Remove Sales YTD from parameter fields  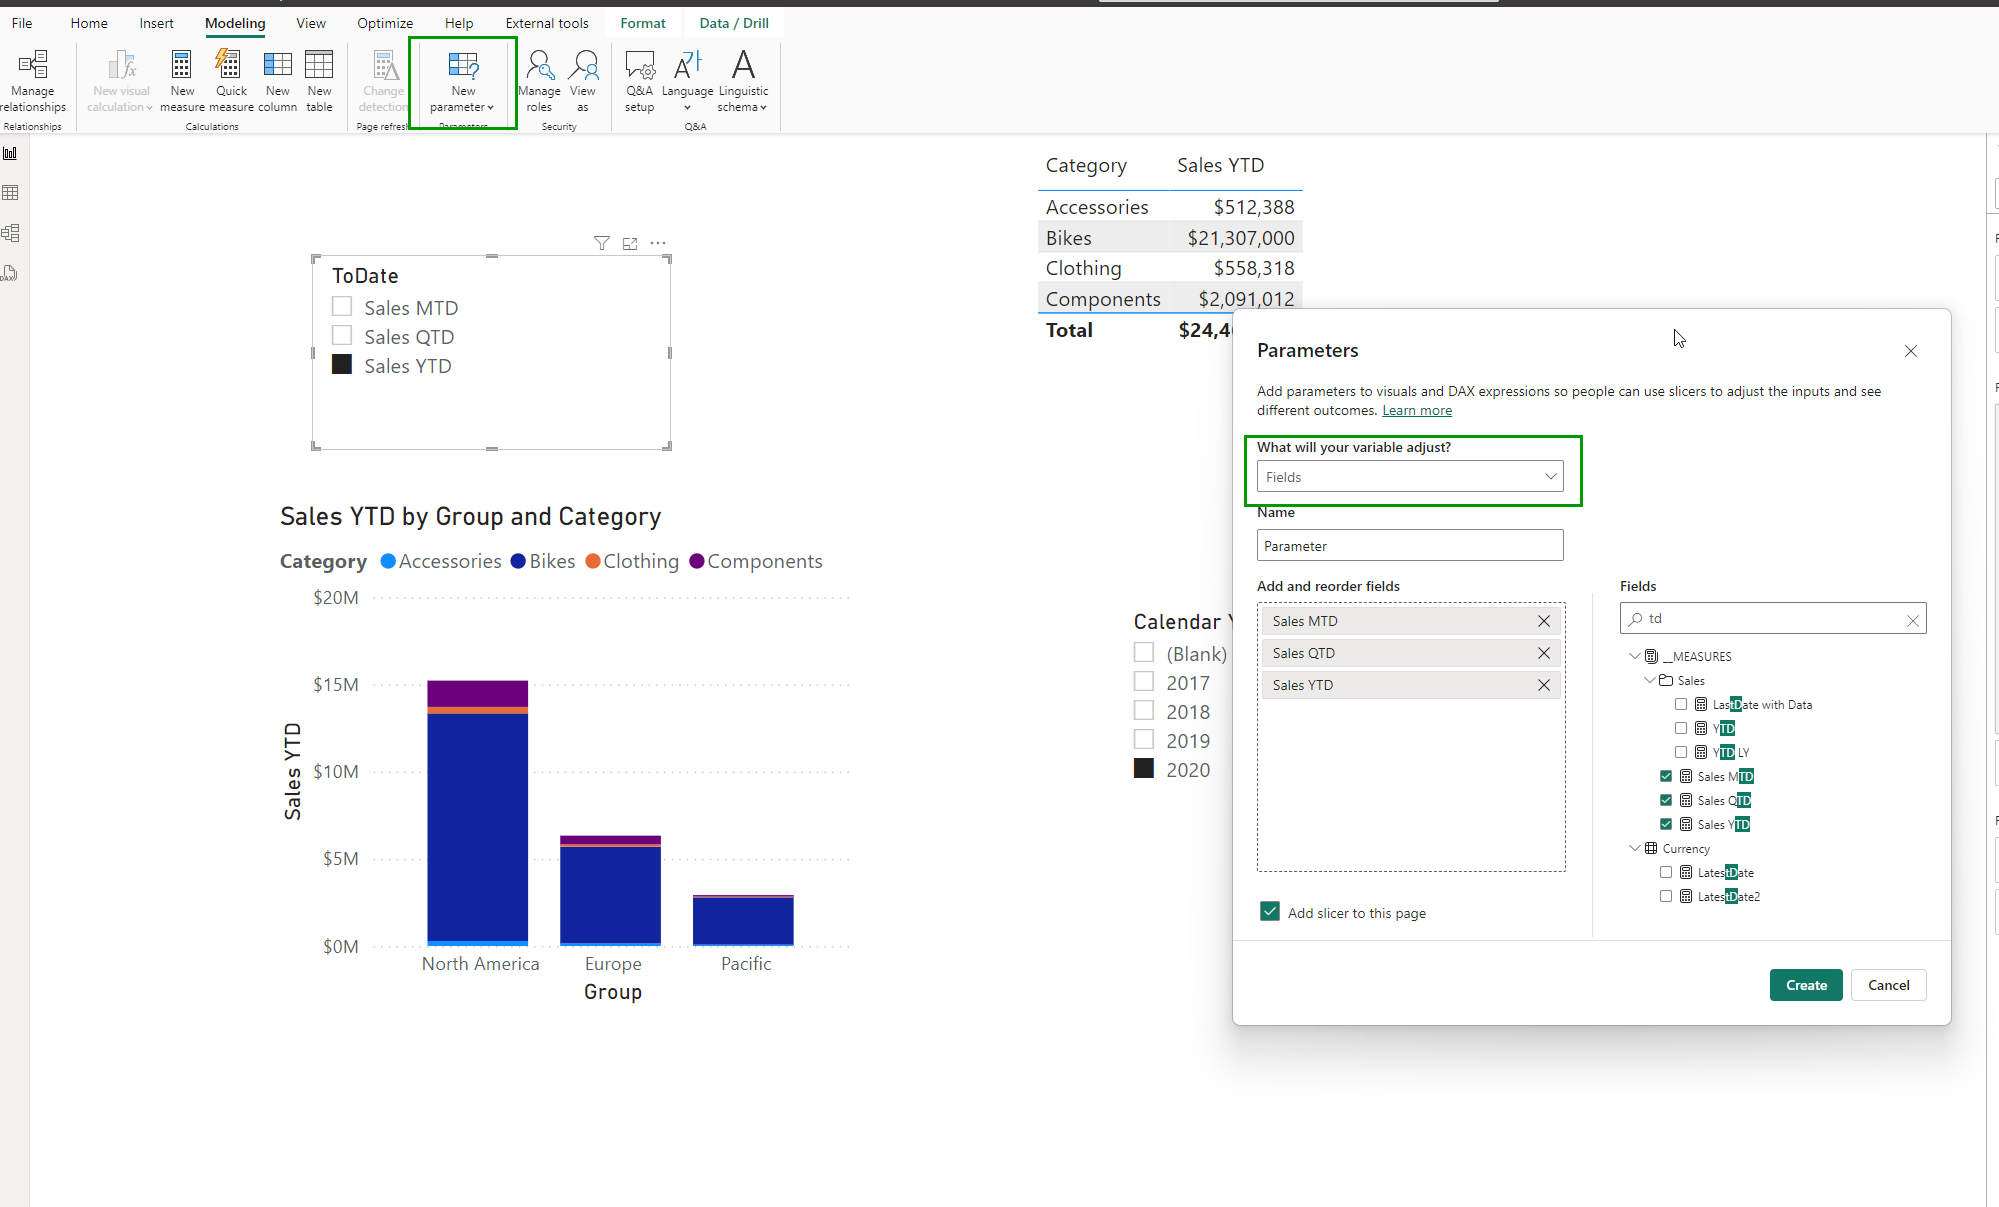point(1544,685)
